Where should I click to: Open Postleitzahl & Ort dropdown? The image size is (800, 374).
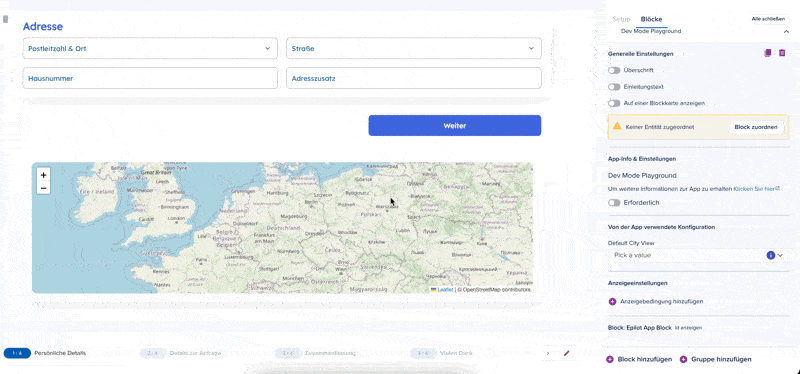click(150, 48)
